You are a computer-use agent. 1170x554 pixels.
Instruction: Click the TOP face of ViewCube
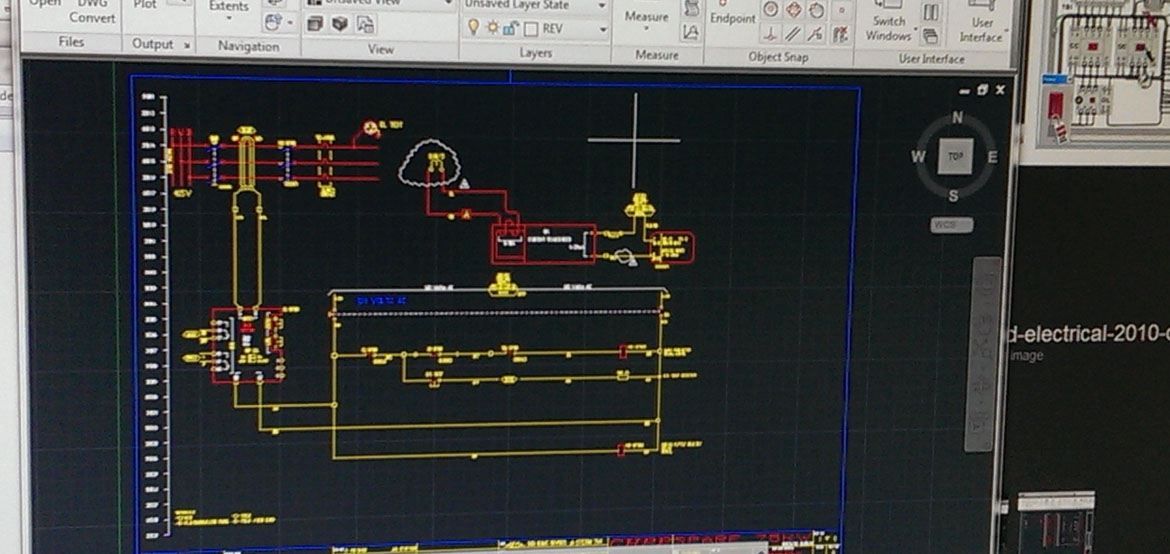(x=955, y=156)
